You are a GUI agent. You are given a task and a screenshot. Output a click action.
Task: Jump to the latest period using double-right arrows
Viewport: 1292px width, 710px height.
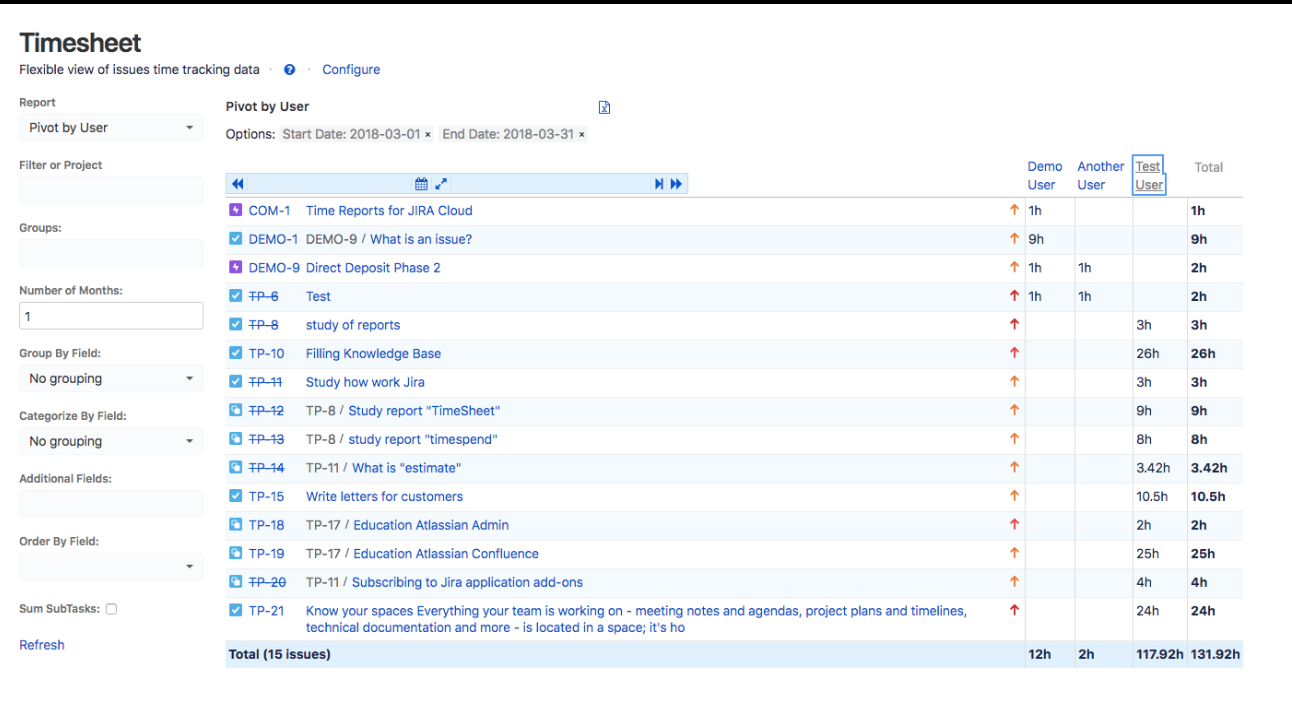click(676, 183)
